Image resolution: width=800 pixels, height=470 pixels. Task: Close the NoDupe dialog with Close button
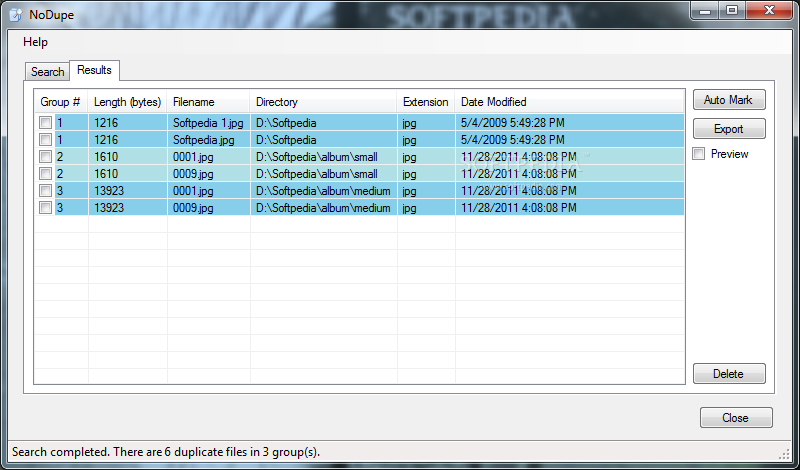736,417
